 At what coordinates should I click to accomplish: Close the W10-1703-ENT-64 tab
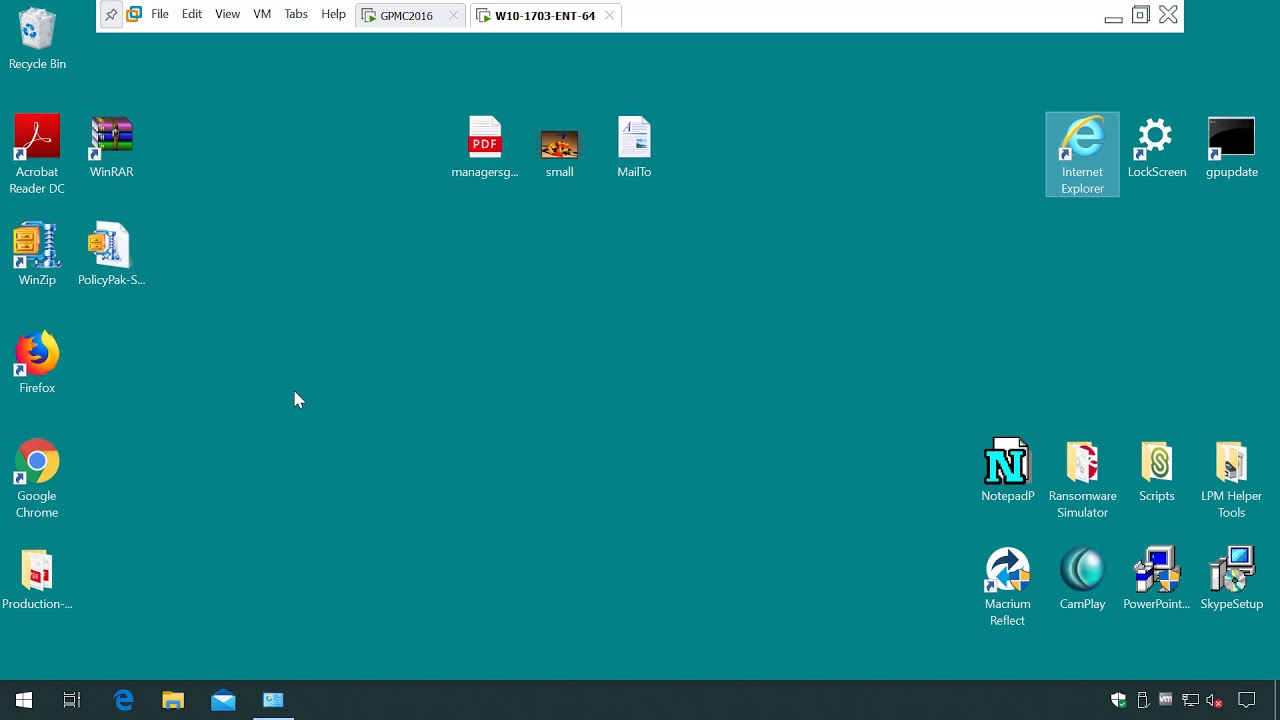(609, 16)
